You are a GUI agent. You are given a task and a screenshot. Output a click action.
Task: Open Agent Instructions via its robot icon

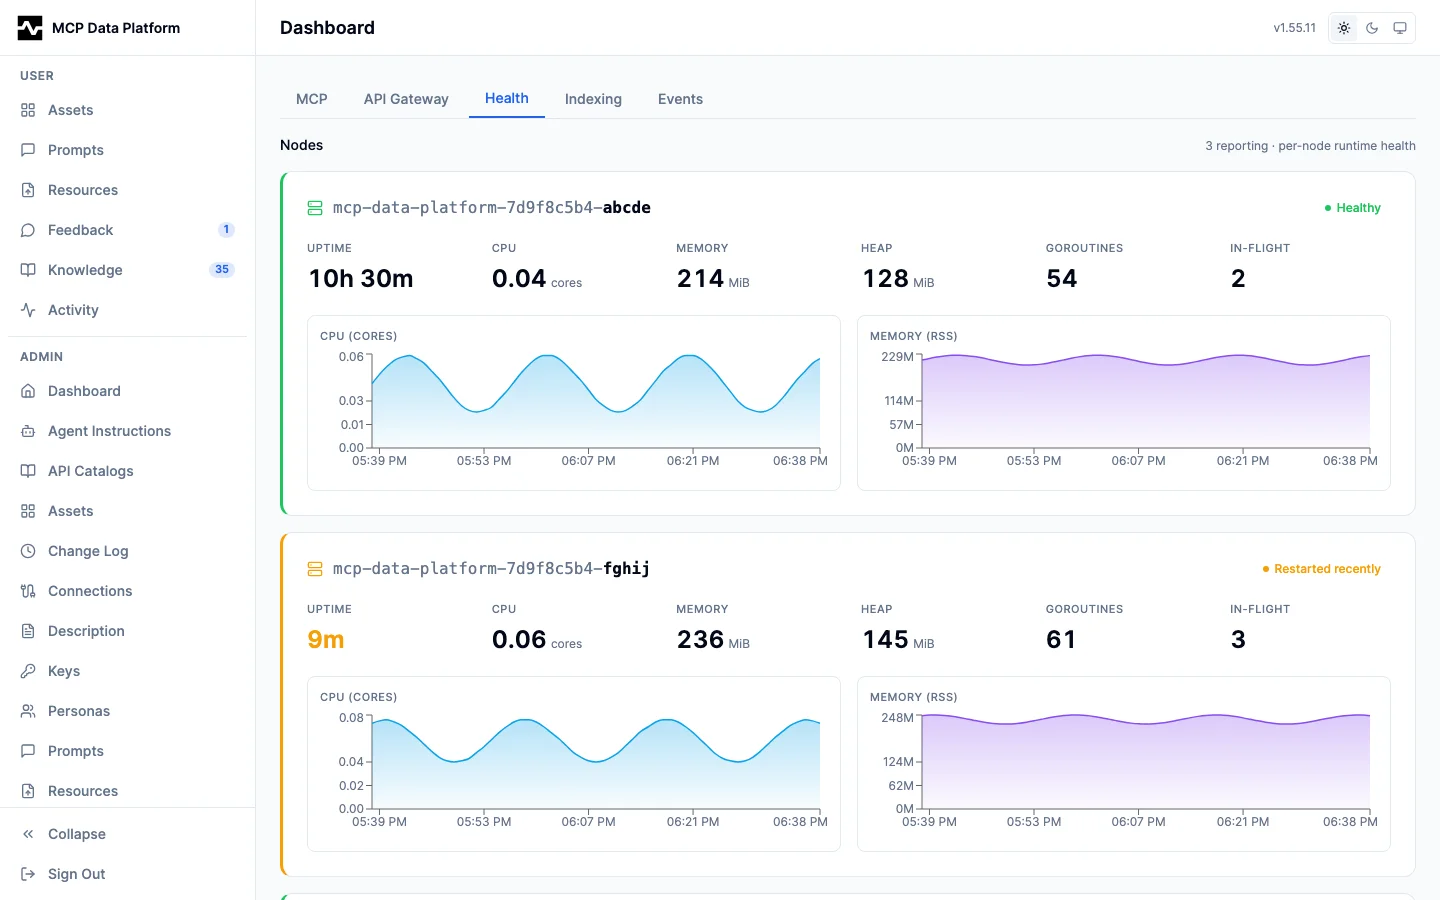[28, 431]
